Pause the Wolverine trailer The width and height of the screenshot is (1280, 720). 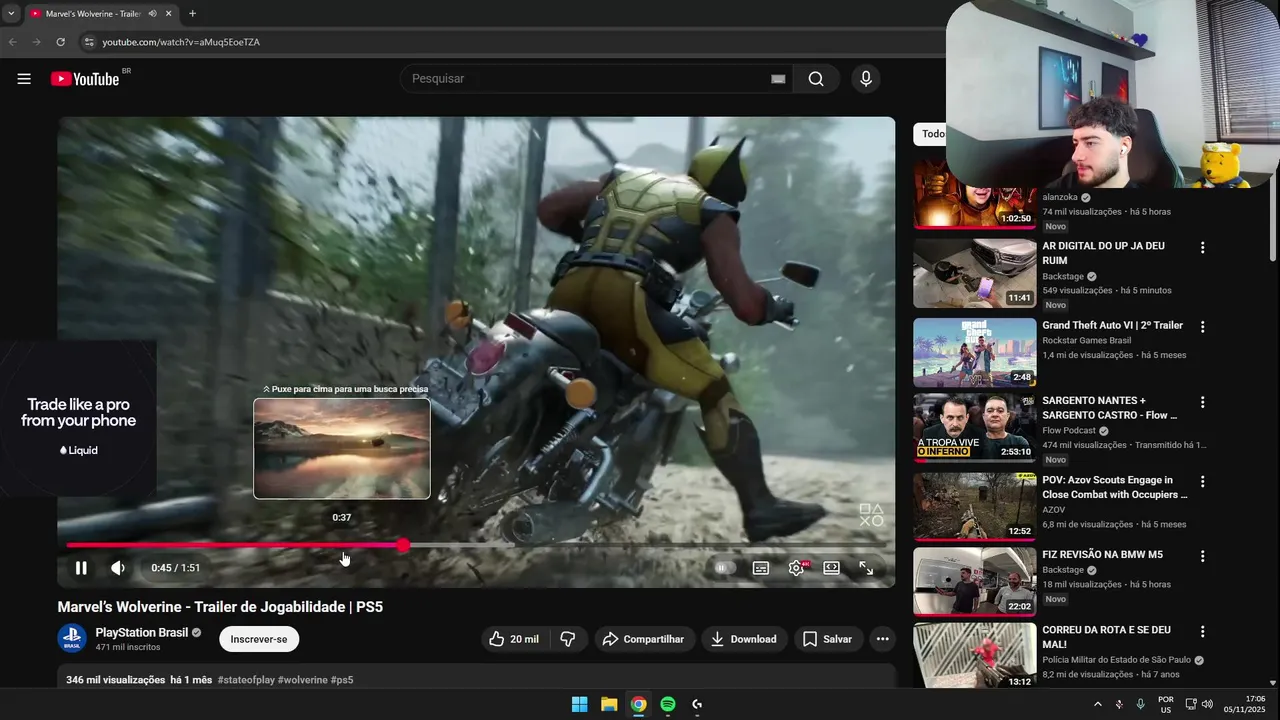tap(81, 568)
